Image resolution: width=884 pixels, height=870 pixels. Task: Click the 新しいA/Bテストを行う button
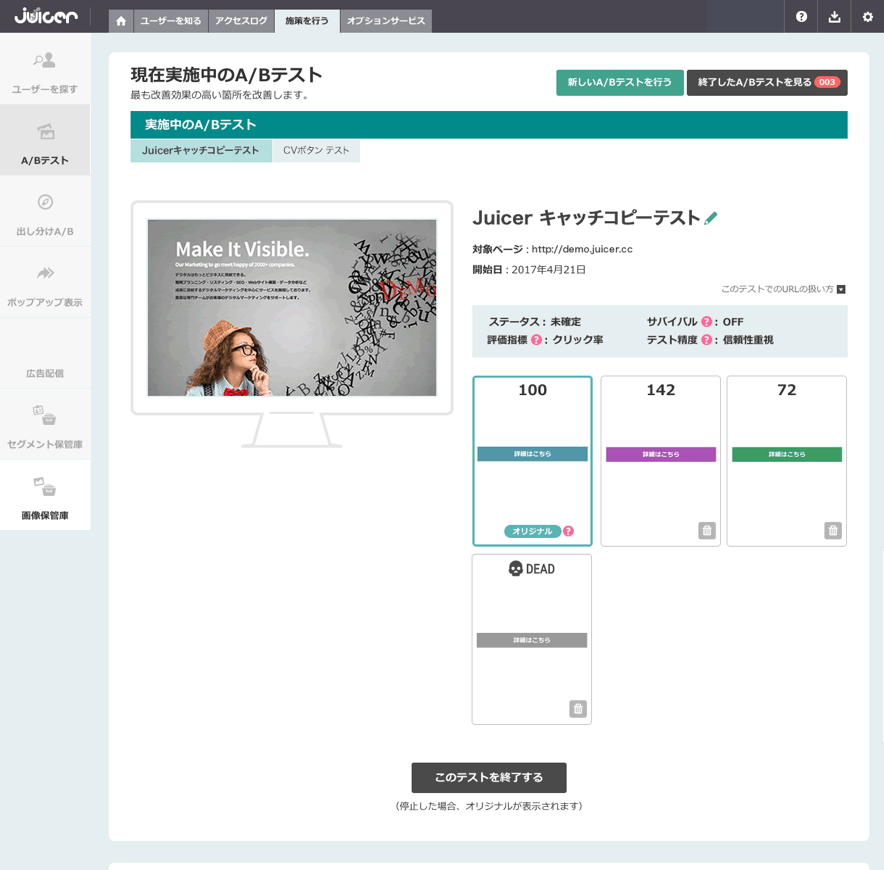point(619,83)
